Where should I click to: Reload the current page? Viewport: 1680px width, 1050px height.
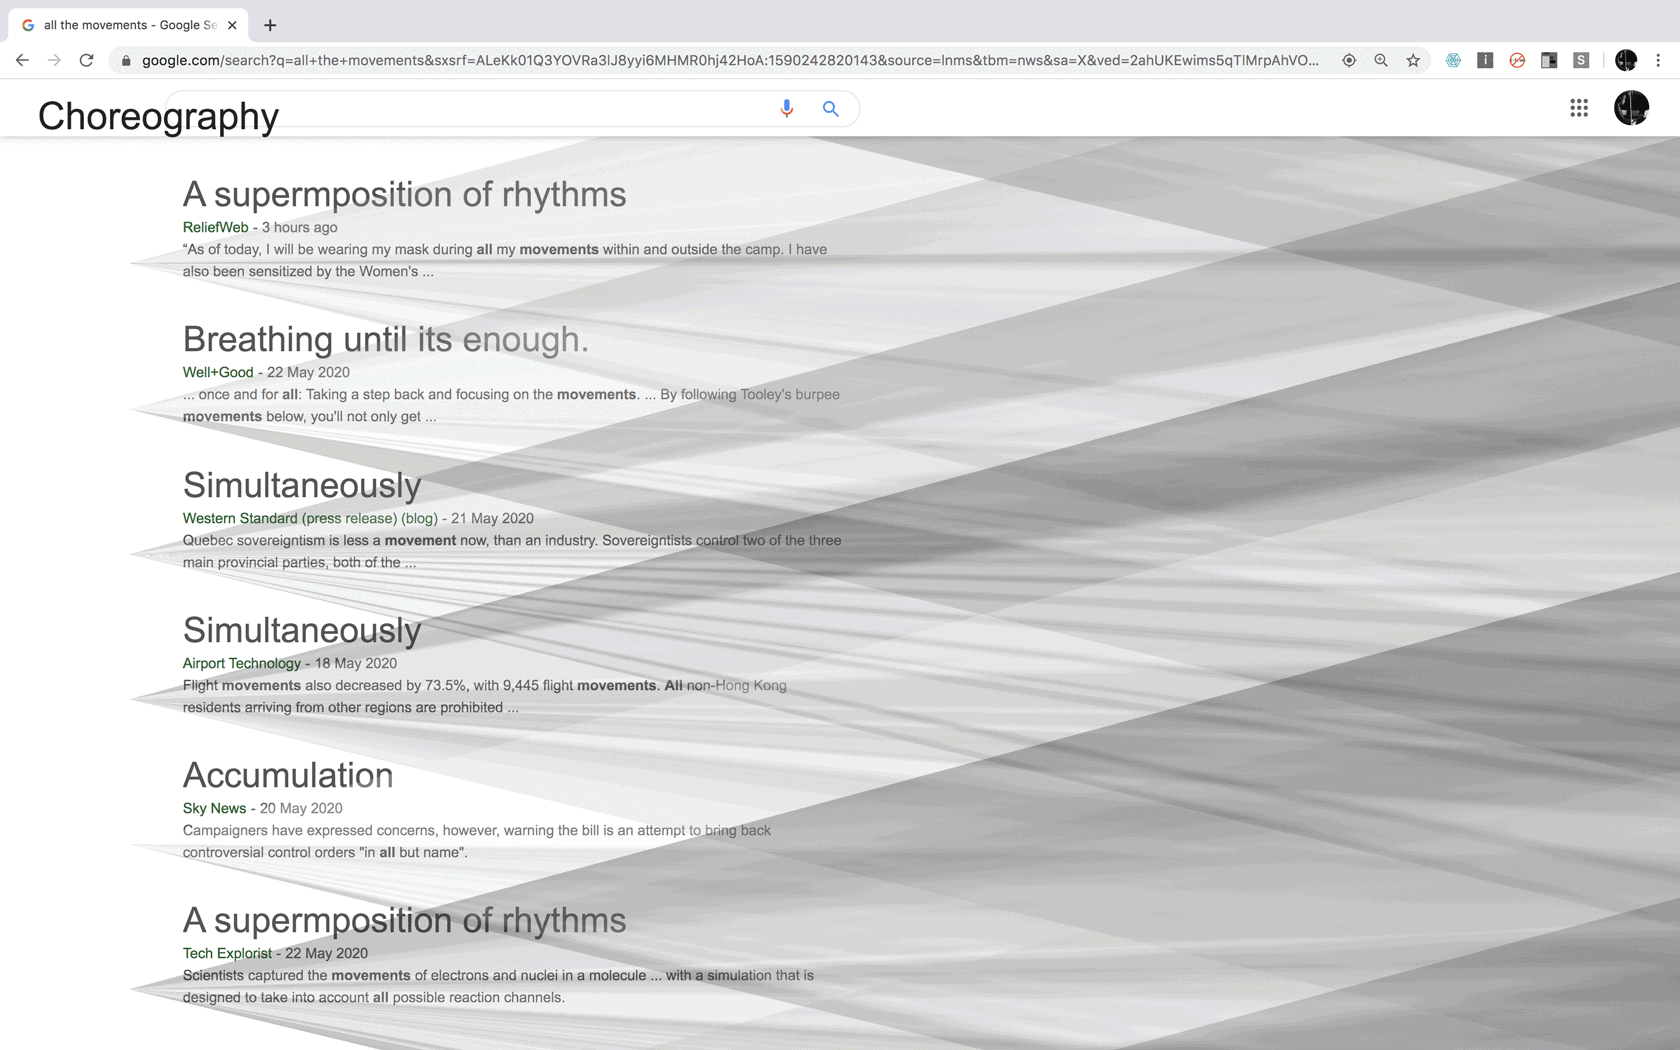(87, 60)
